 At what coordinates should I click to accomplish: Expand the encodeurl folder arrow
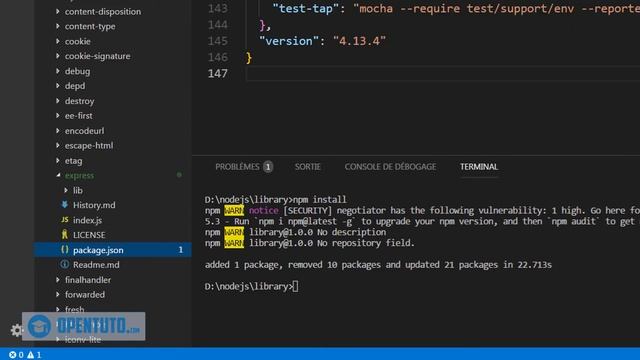point(58,131)
